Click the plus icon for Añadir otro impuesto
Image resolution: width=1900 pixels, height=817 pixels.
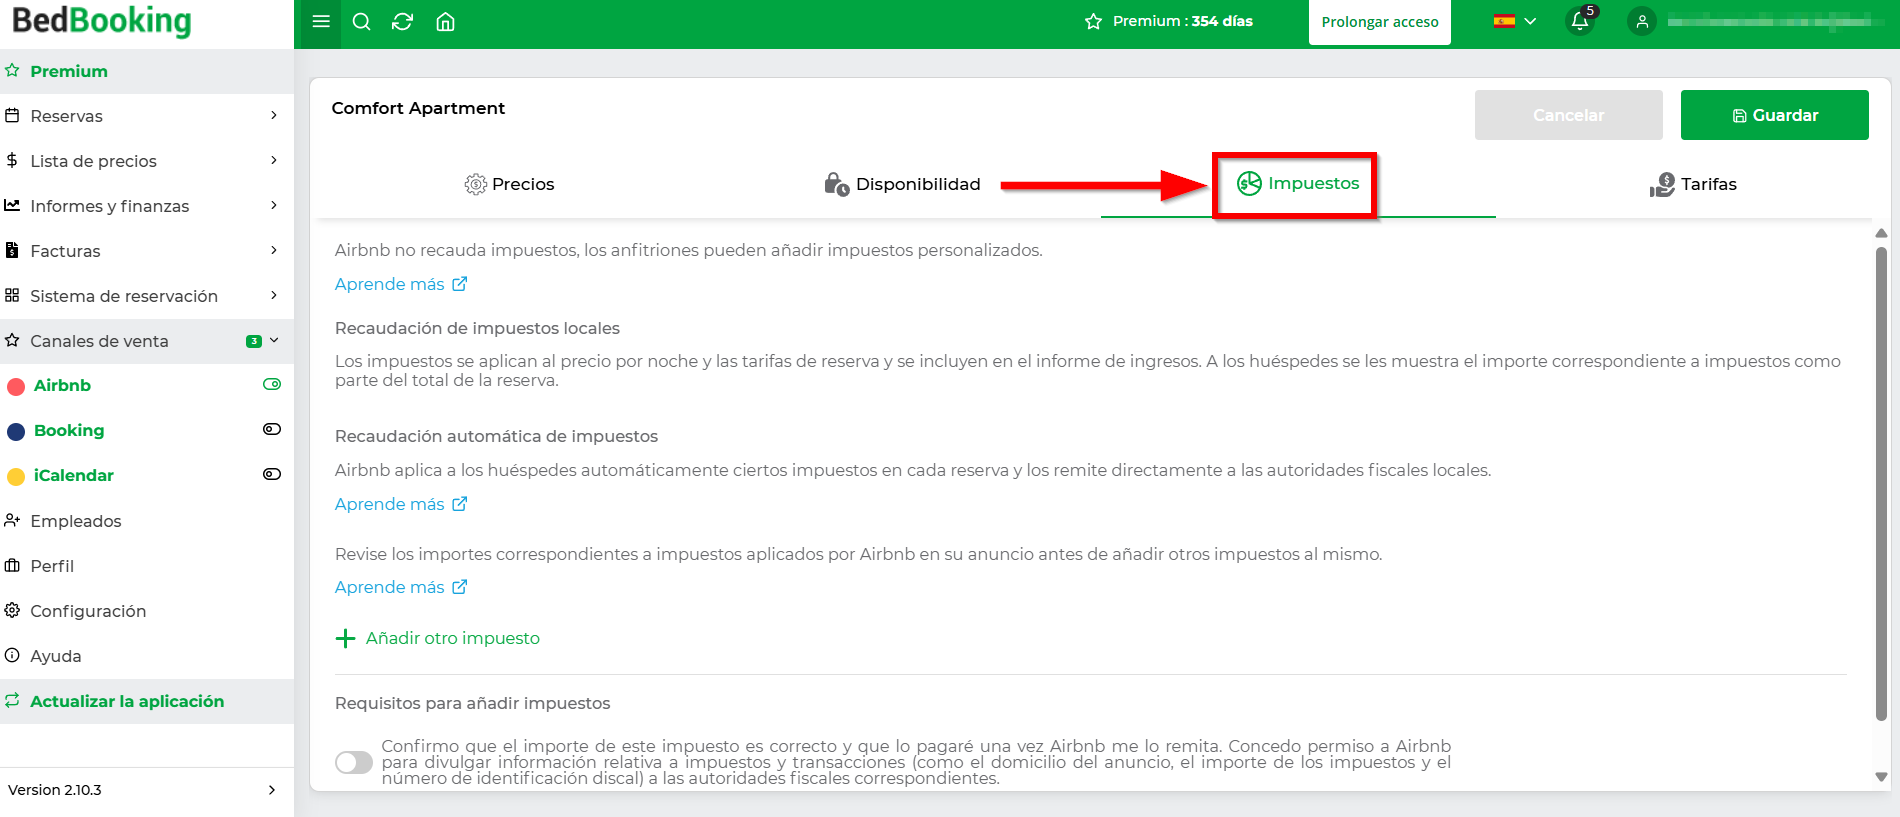(x=345, y=638)
